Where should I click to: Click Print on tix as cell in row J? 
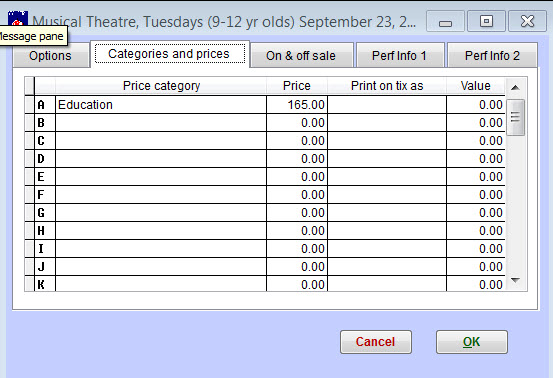click(x=387, y=267)
